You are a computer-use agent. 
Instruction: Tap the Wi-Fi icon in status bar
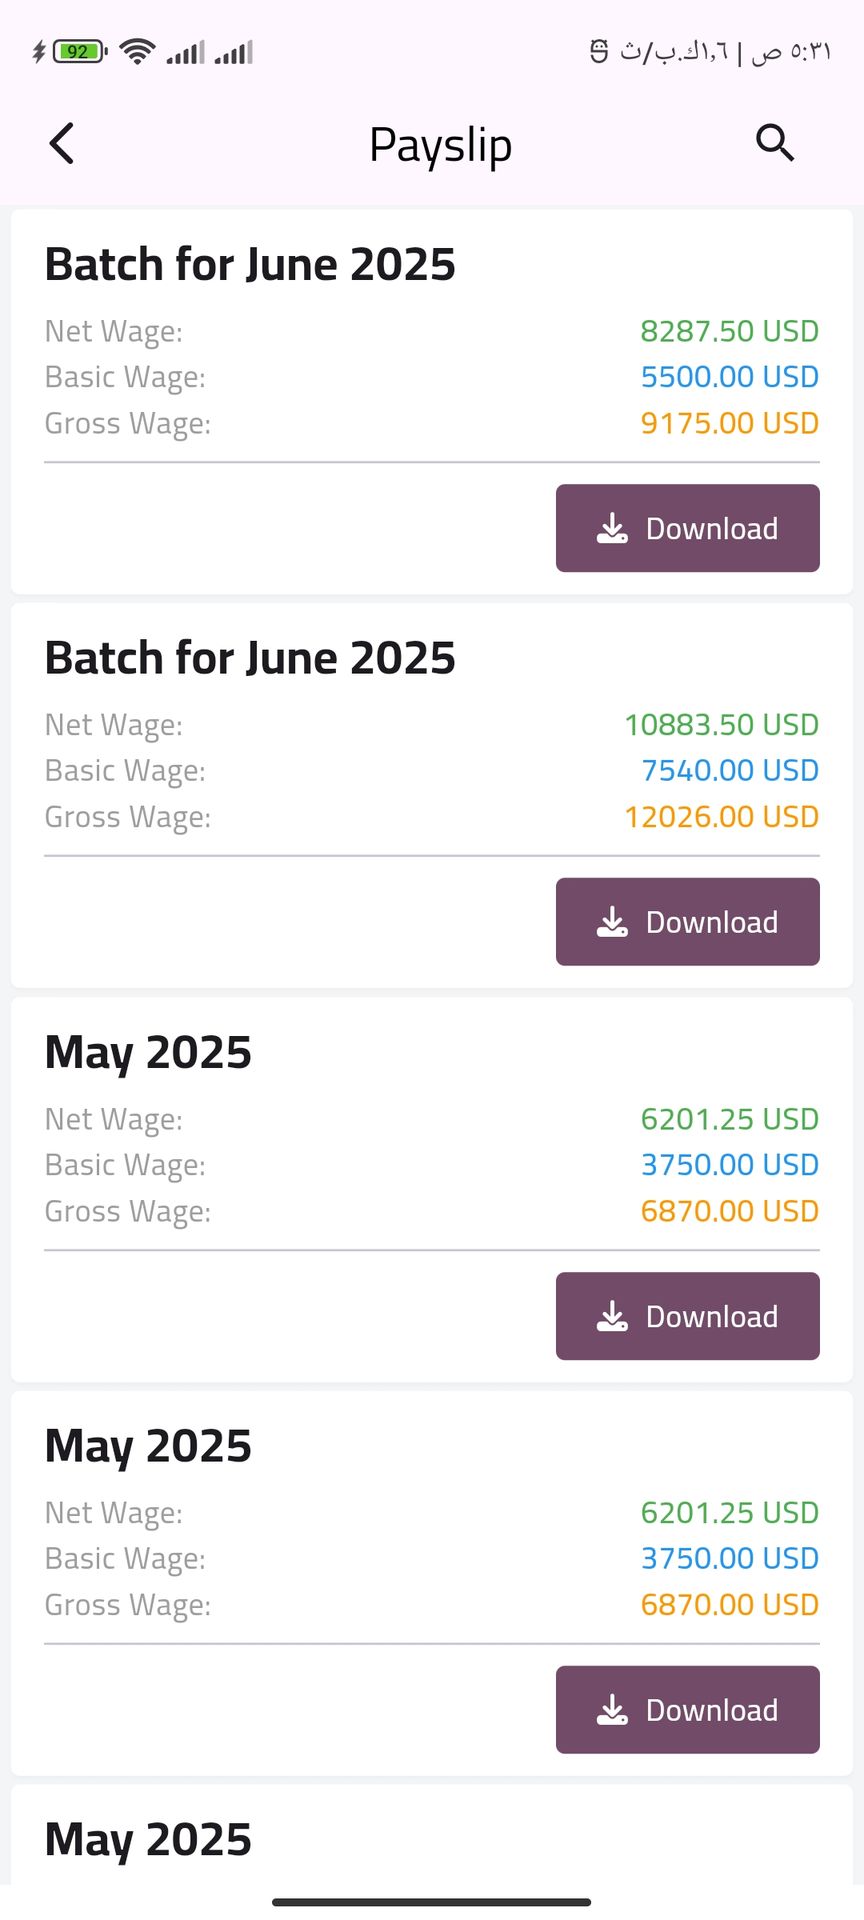click(136, 51)
